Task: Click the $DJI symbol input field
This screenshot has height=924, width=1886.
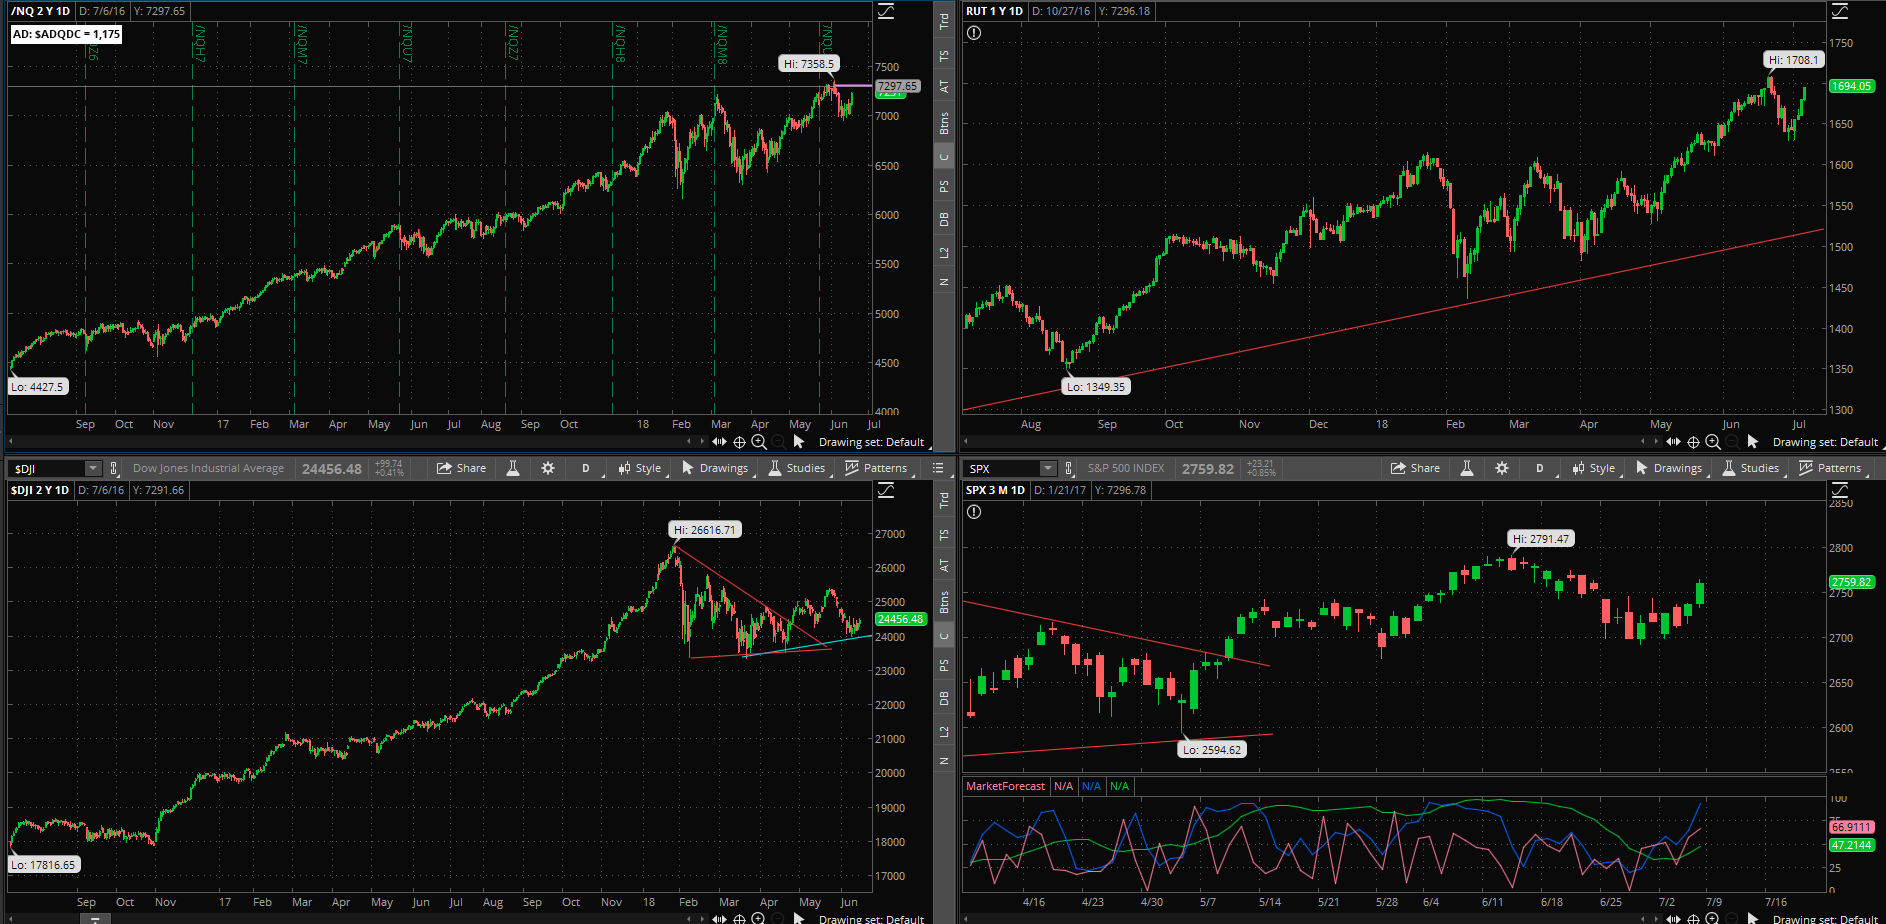Action: tap(47, 468)
